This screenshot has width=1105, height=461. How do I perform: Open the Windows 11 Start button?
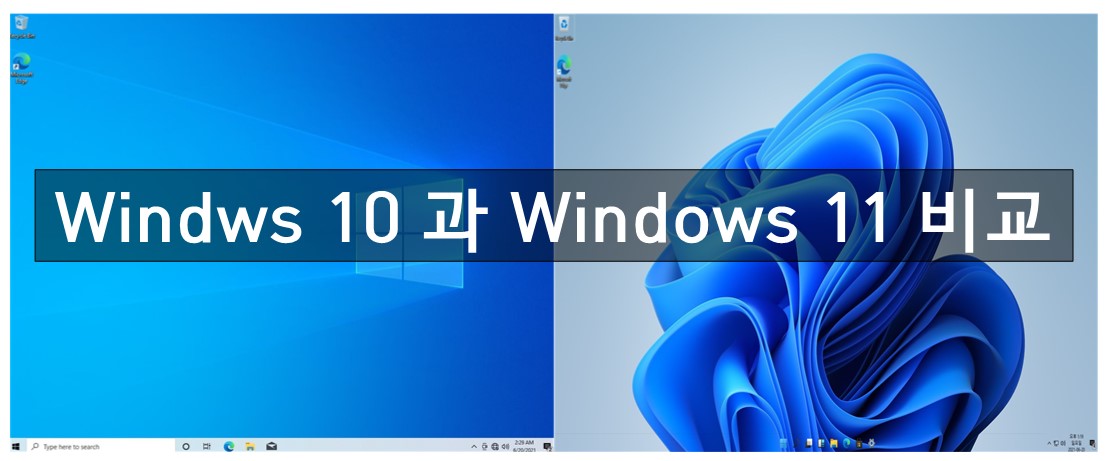click(x=783, y=443)
